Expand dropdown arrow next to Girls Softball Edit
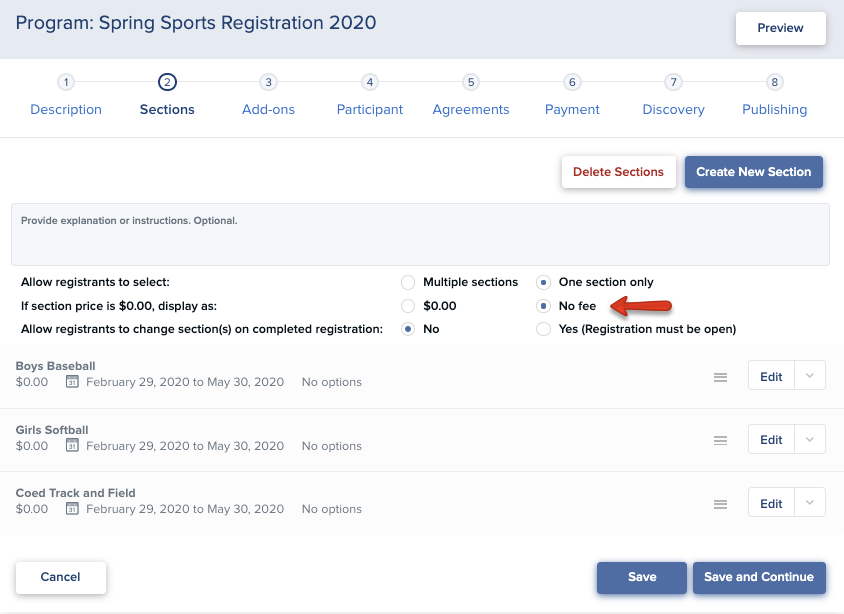Viewport: 844px width, 614px height. 810,439
